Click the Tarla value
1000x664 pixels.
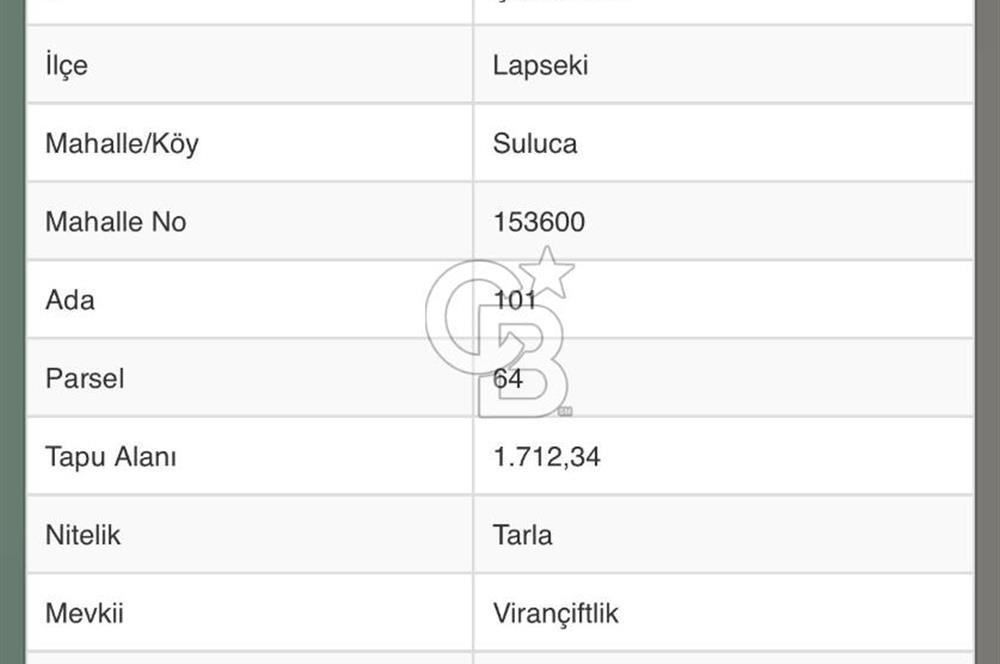[x=522, y=534]
